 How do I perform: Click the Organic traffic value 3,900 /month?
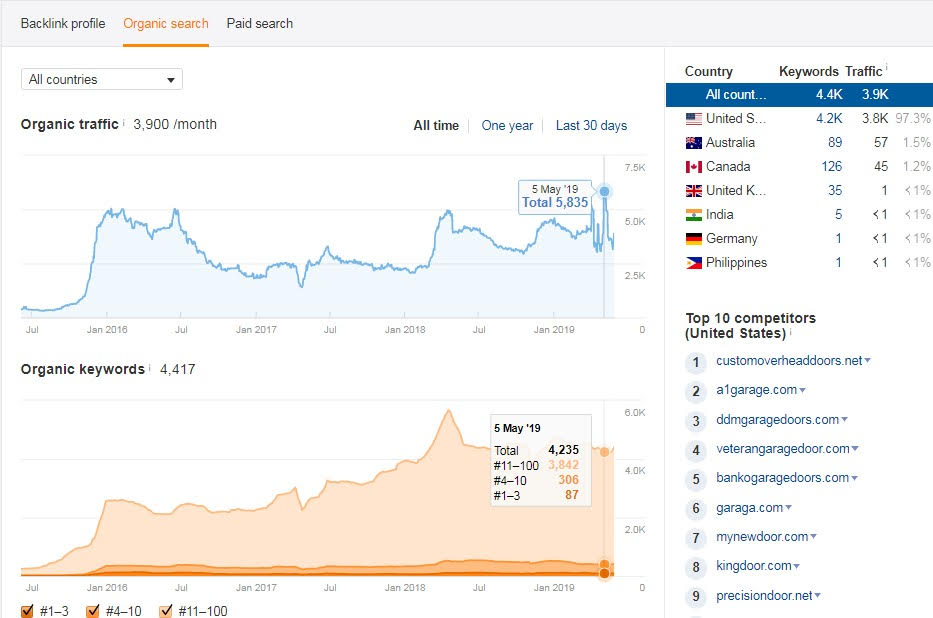coord(175,124)
